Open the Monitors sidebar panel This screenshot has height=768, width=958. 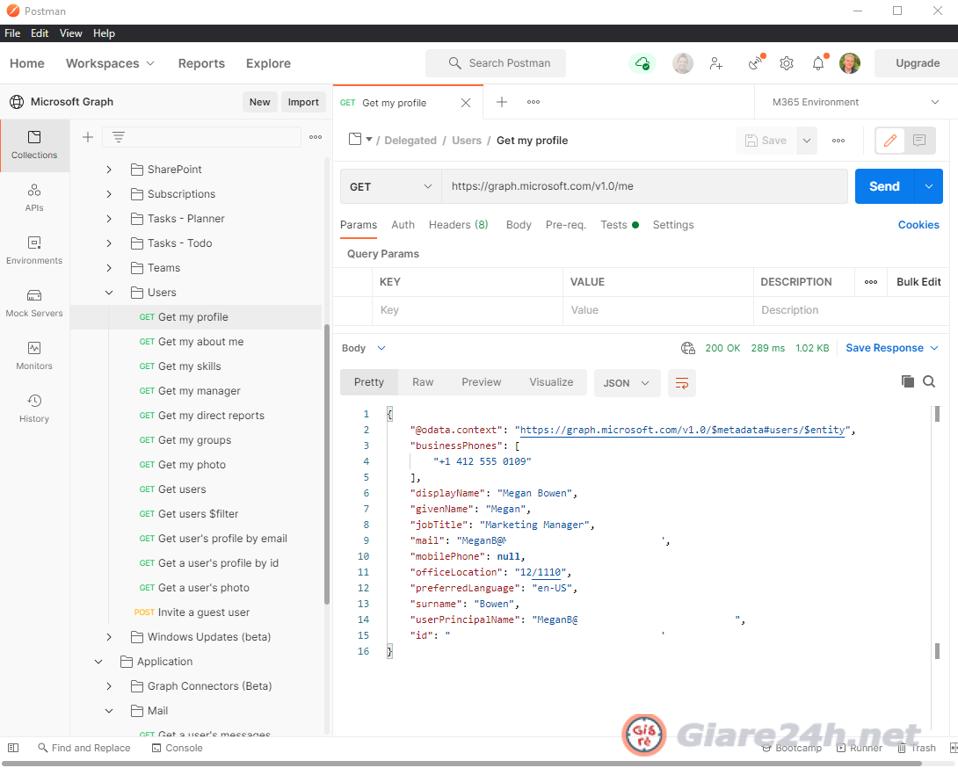click(34, 355)
